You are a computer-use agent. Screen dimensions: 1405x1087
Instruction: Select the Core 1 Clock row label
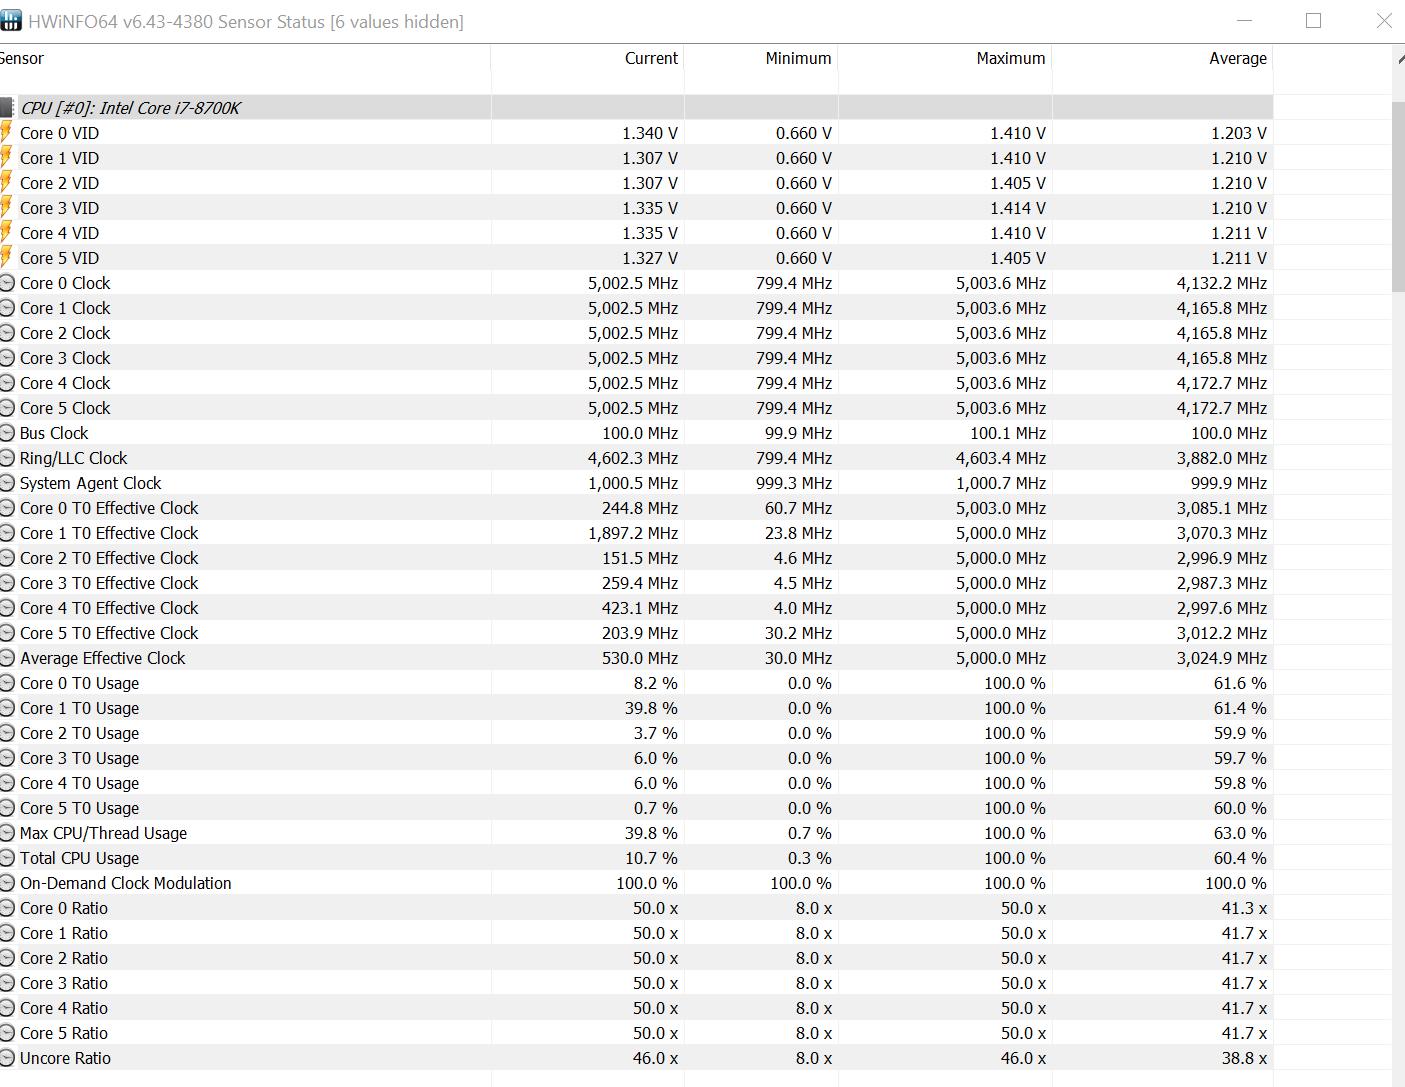point(65,308)
